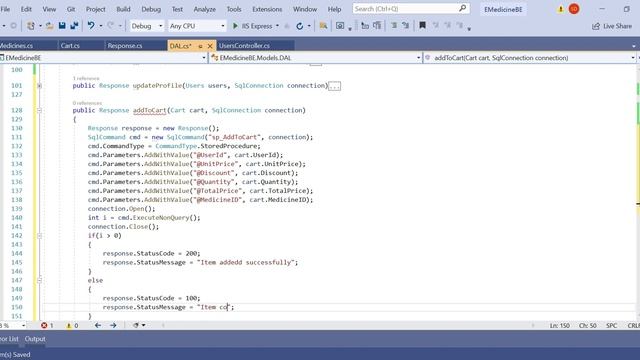Click the grayed Redo arrow
The width and height of the screenshot is (640, 360).
(x=111, y=26)
